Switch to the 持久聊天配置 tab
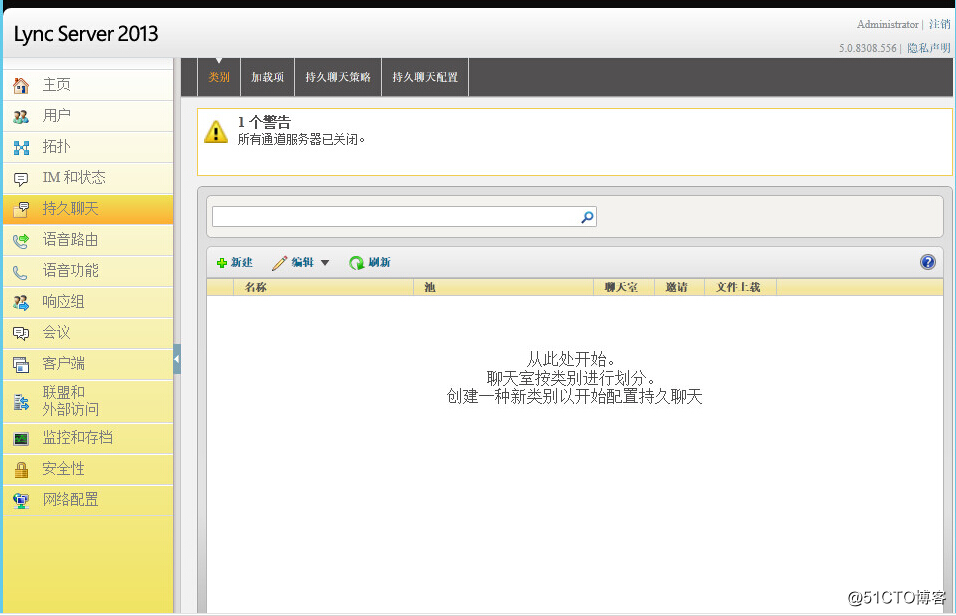The image size is (956, 616). [425, 77]
